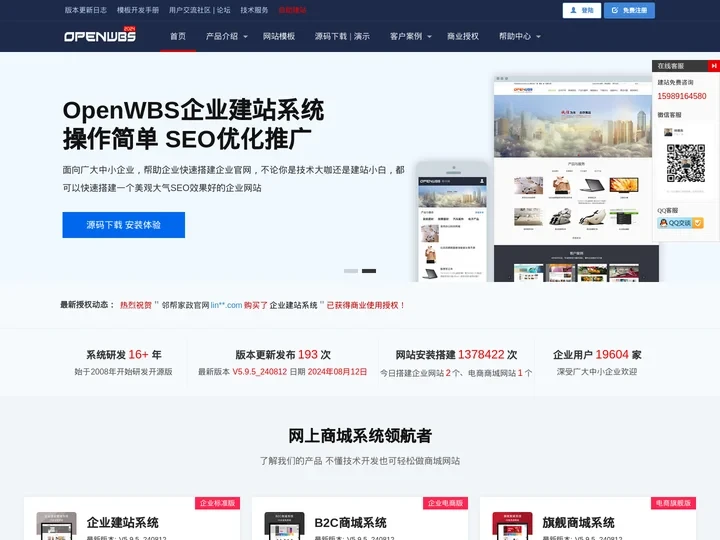Click the 网上商城系统领航者 heading
This screenshot has height=540, width=720.
point(360,436)
